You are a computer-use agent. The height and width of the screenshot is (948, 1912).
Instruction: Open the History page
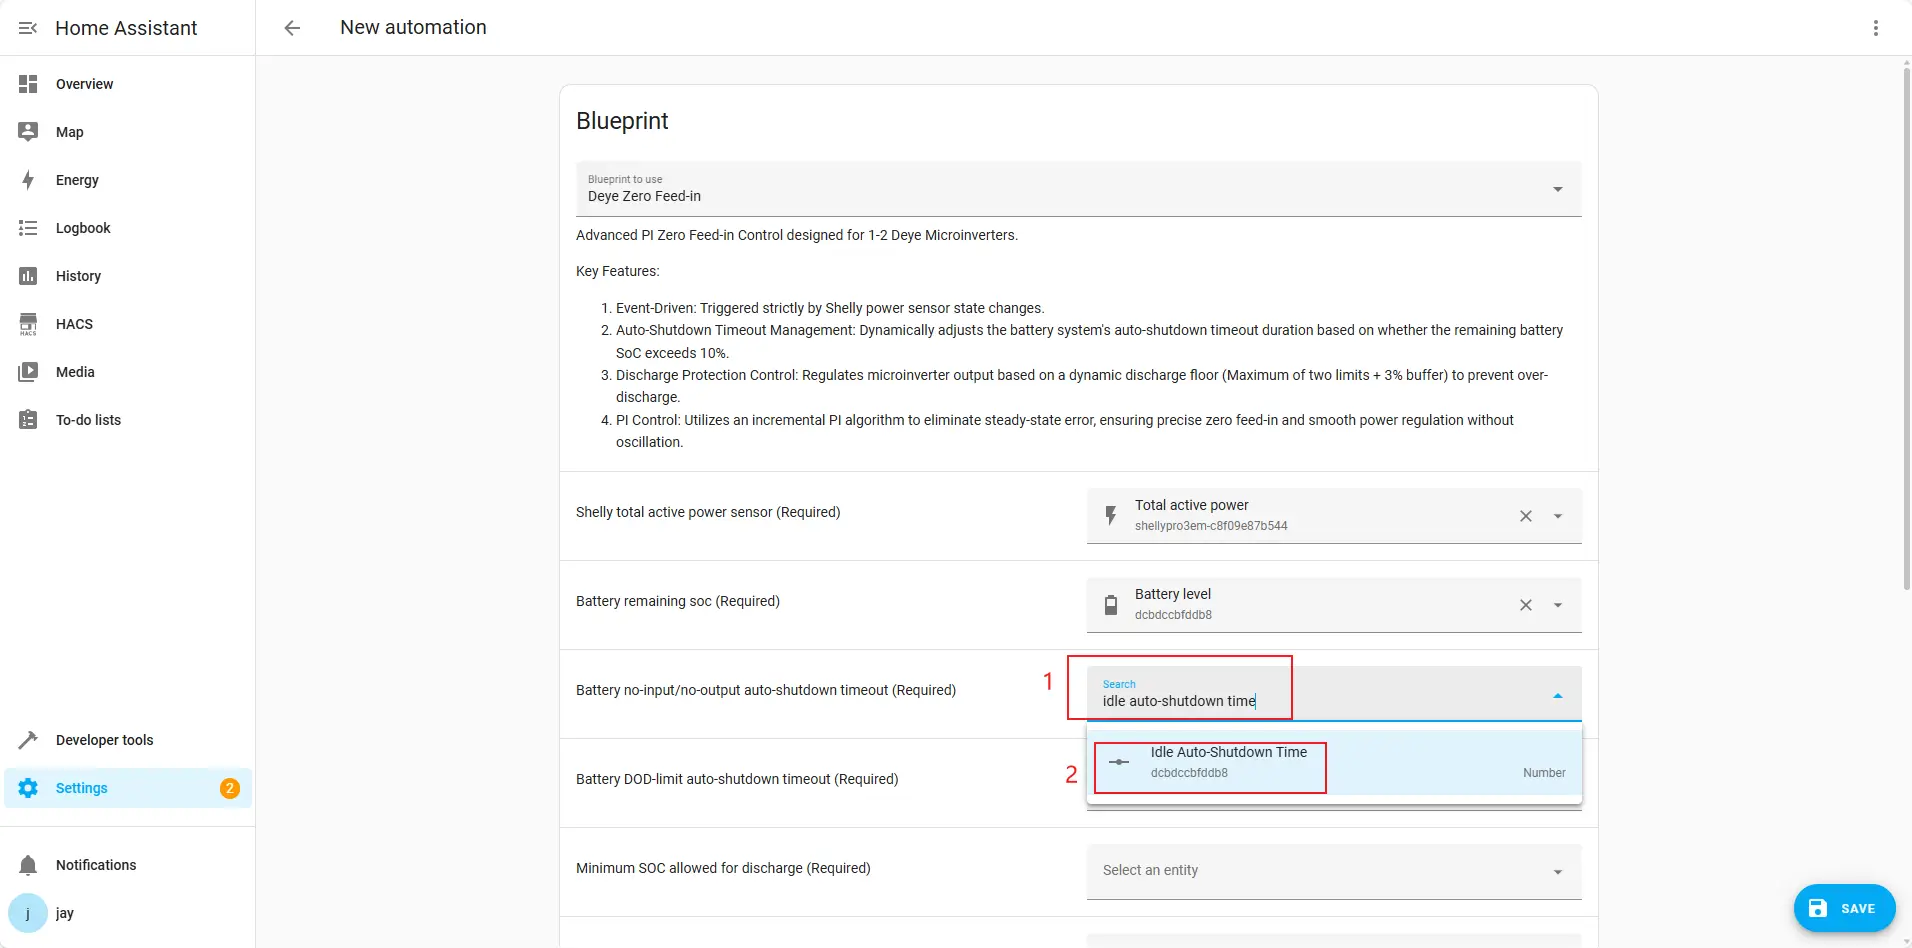click(78, 276)
